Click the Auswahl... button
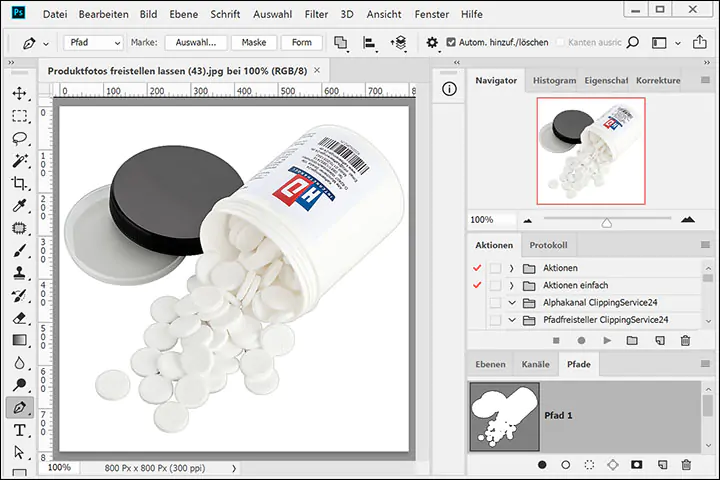This screenshot has height=480, width=720. [x=196, y=42]
